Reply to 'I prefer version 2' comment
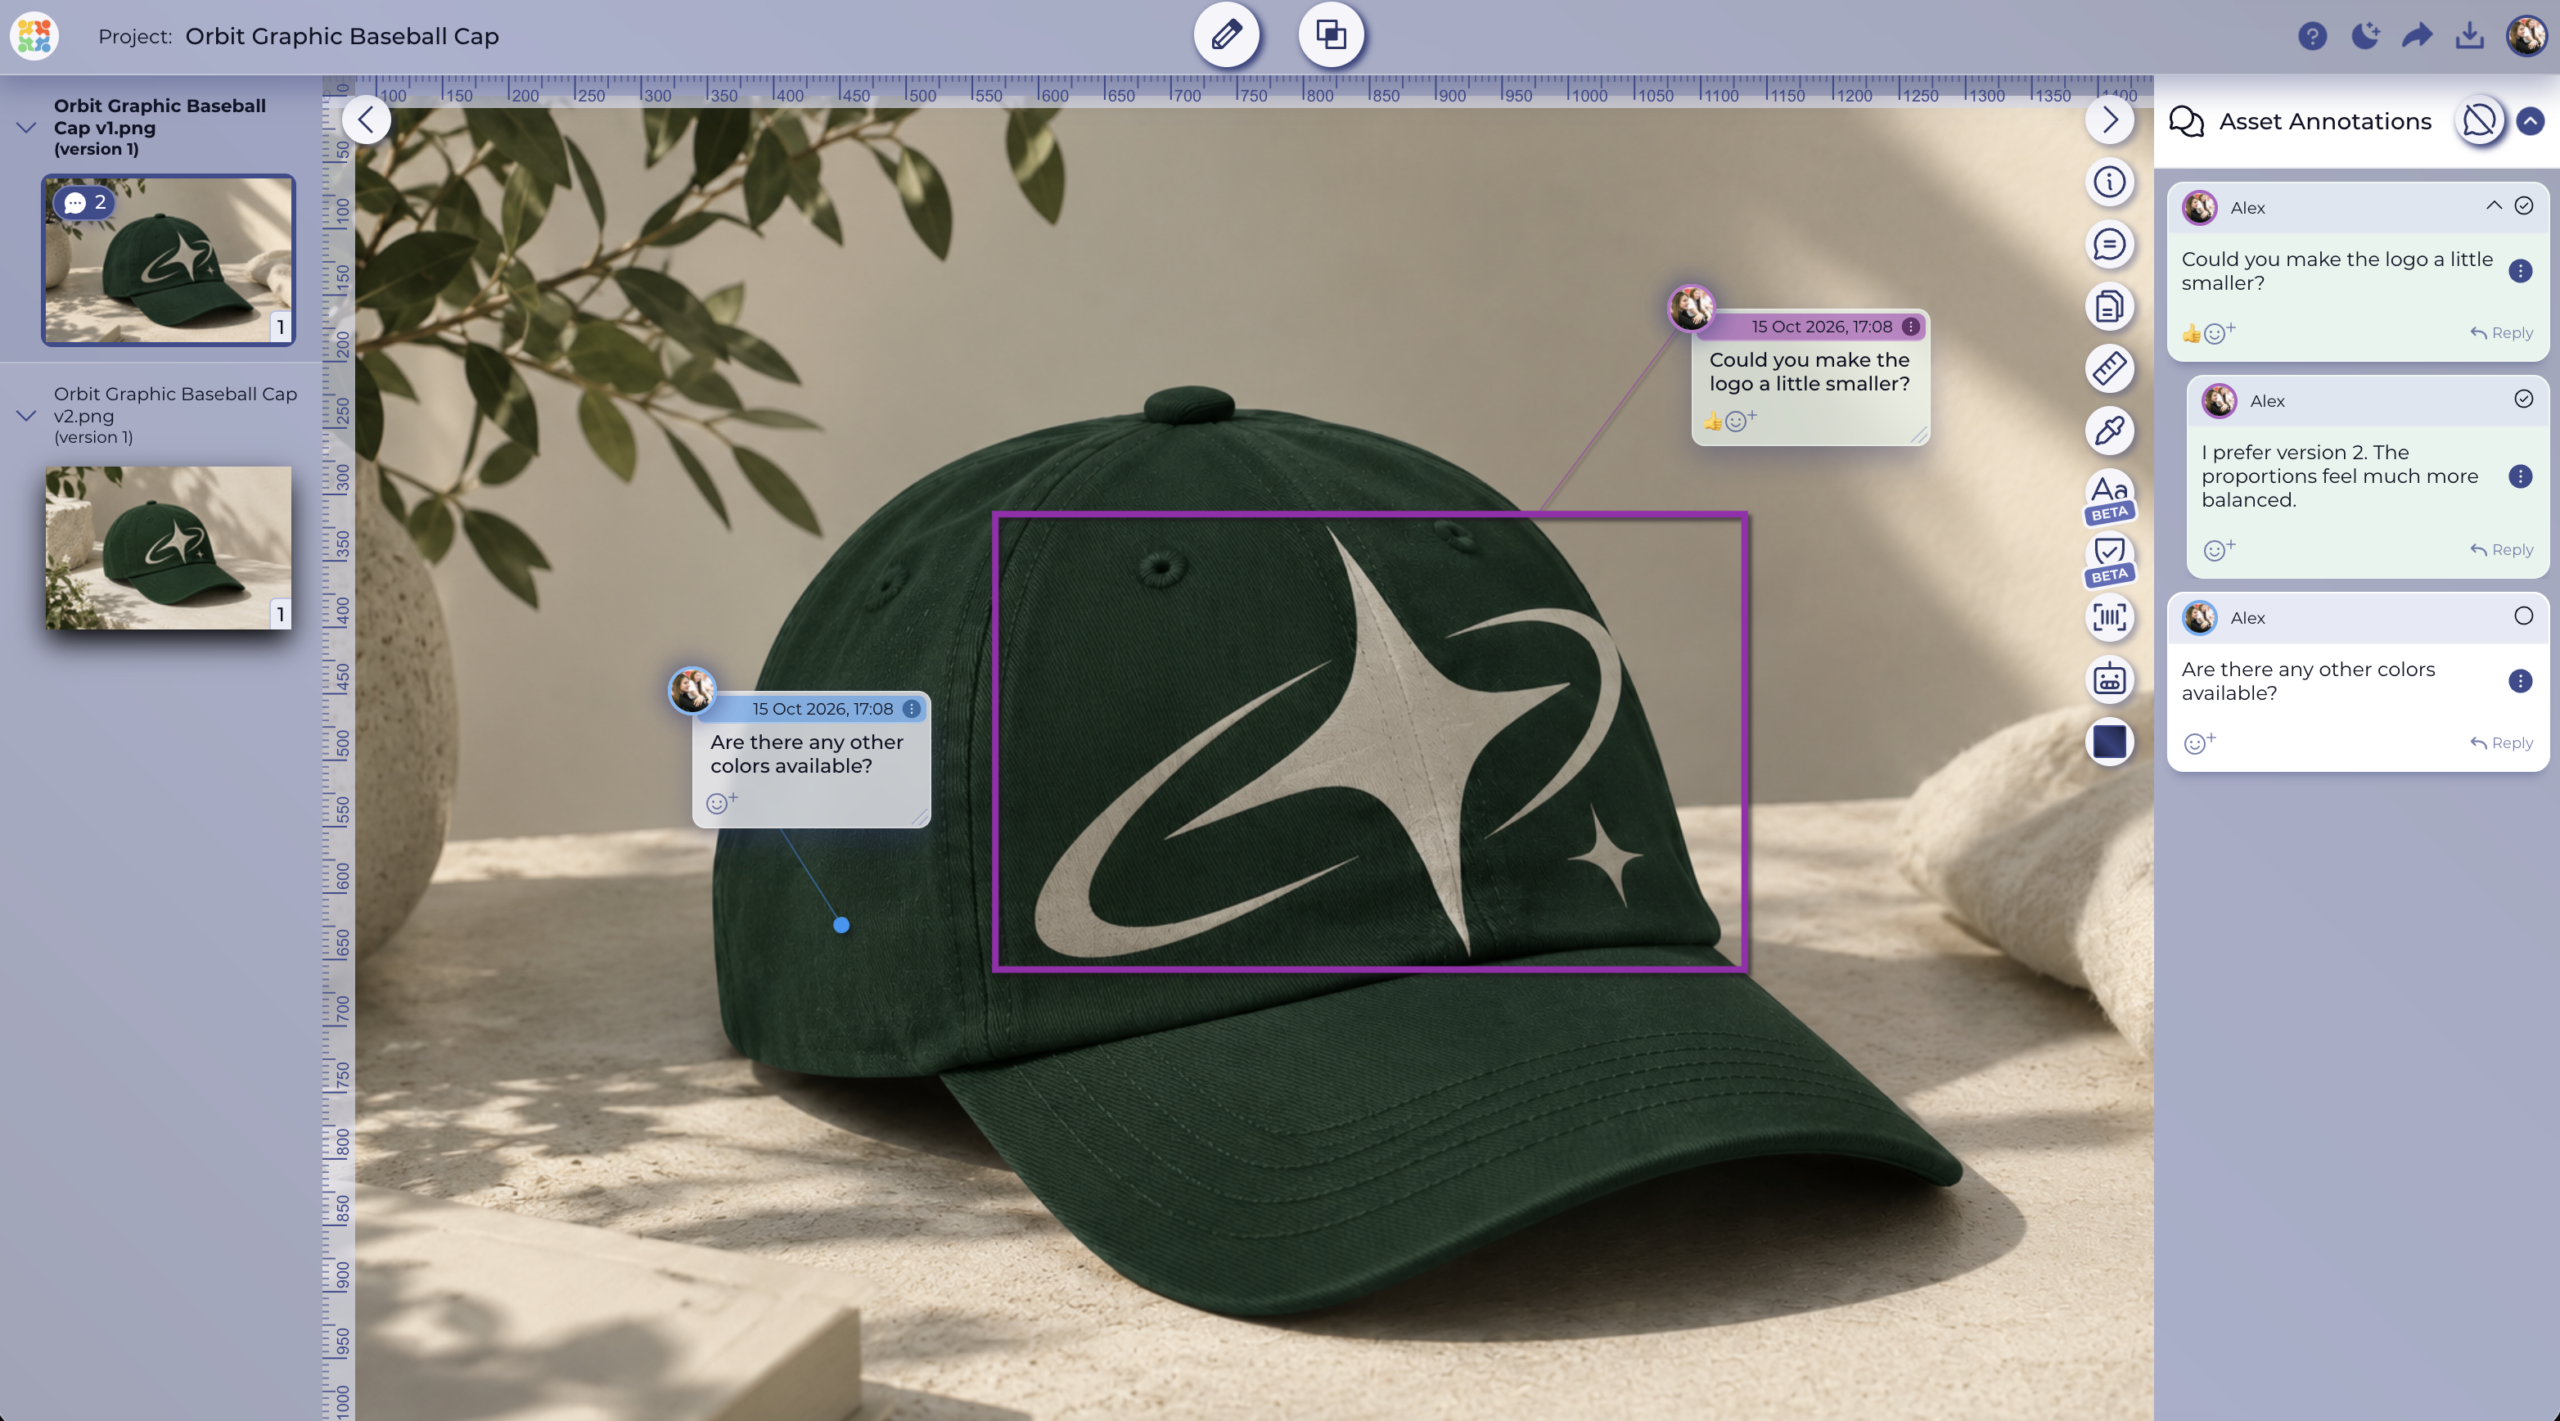Screen dimensions: 2560x1421 (x=2501, y=550)
